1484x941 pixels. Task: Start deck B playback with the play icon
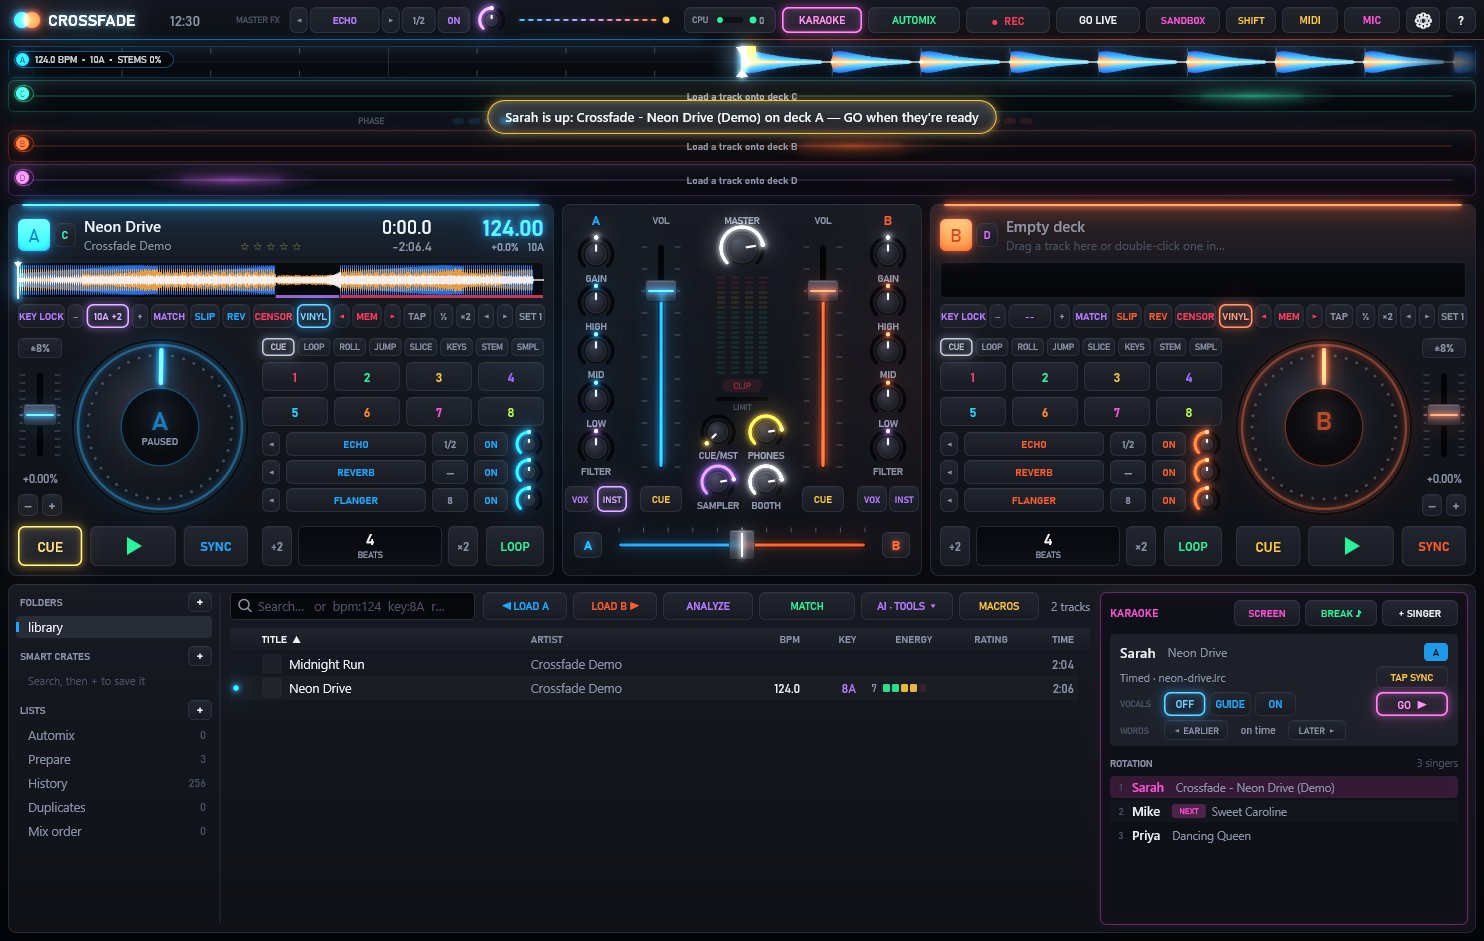coord(1351,546)
